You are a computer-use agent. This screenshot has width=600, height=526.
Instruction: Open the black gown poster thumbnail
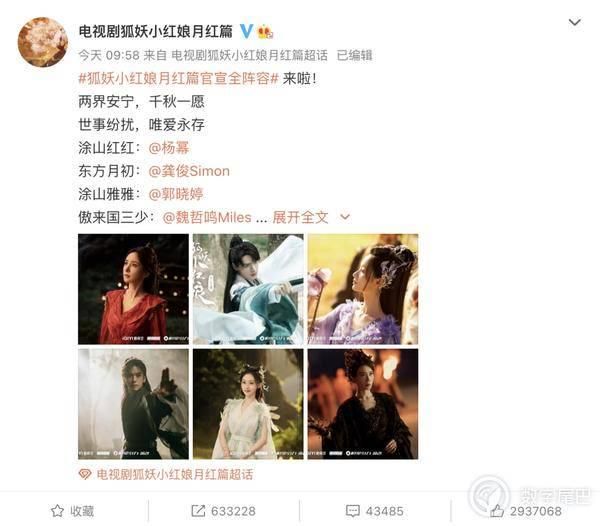coord(363,404)
